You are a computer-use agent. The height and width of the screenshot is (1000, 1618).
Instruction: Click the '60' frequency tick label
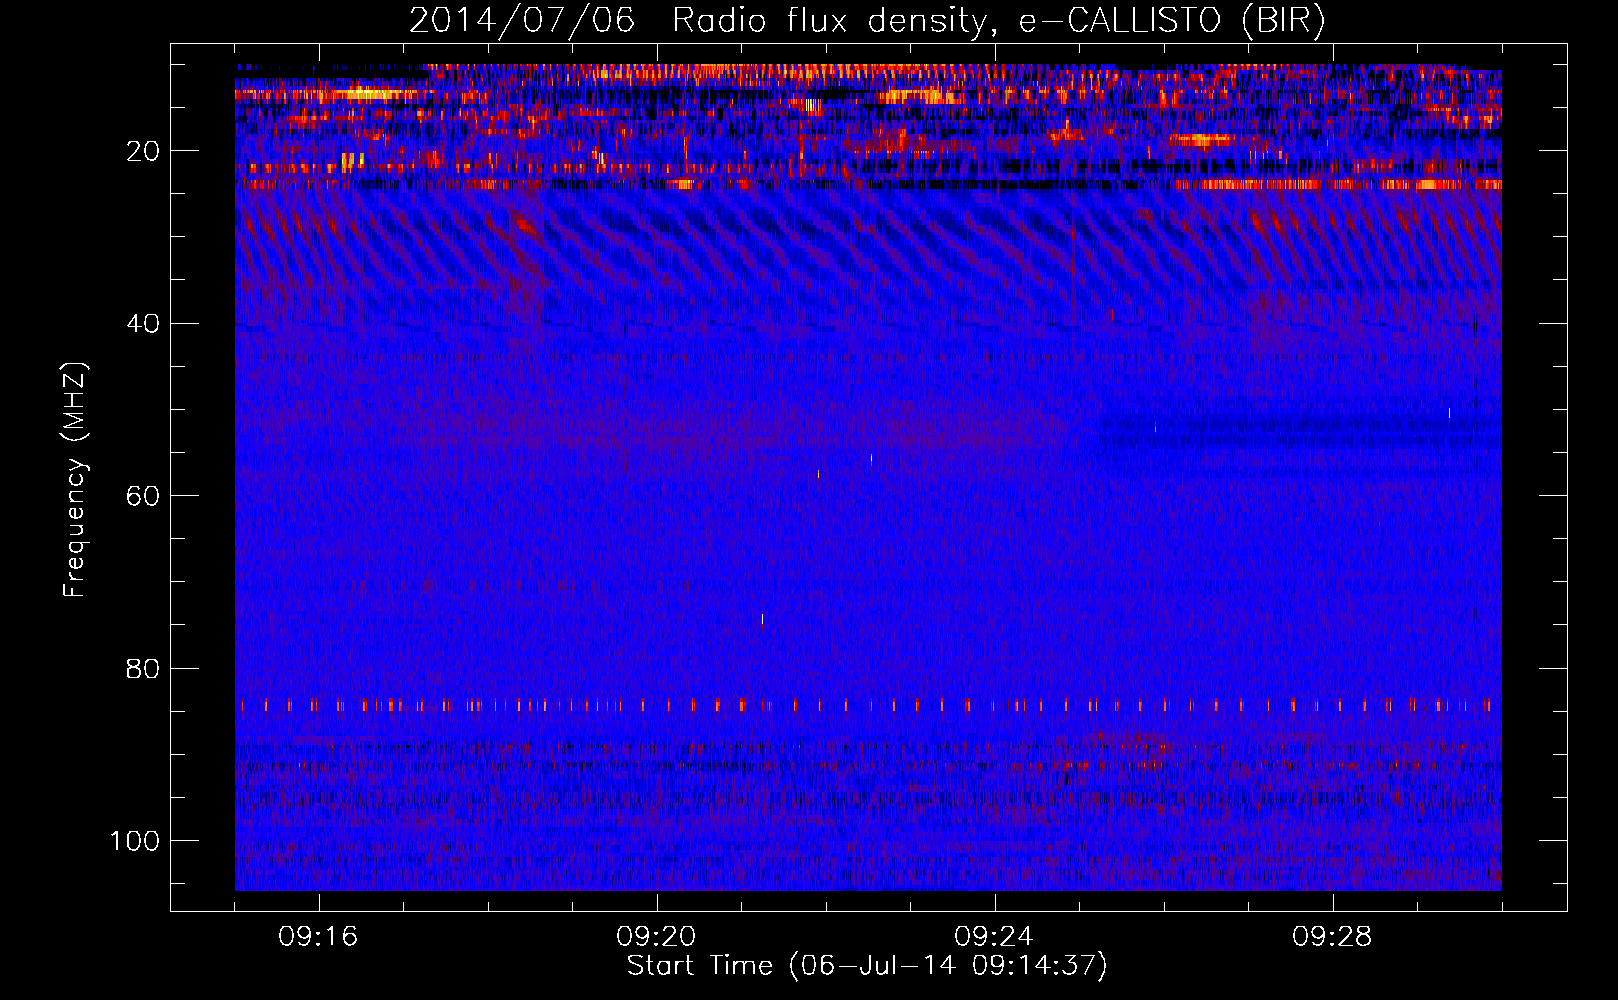(143, 497)
